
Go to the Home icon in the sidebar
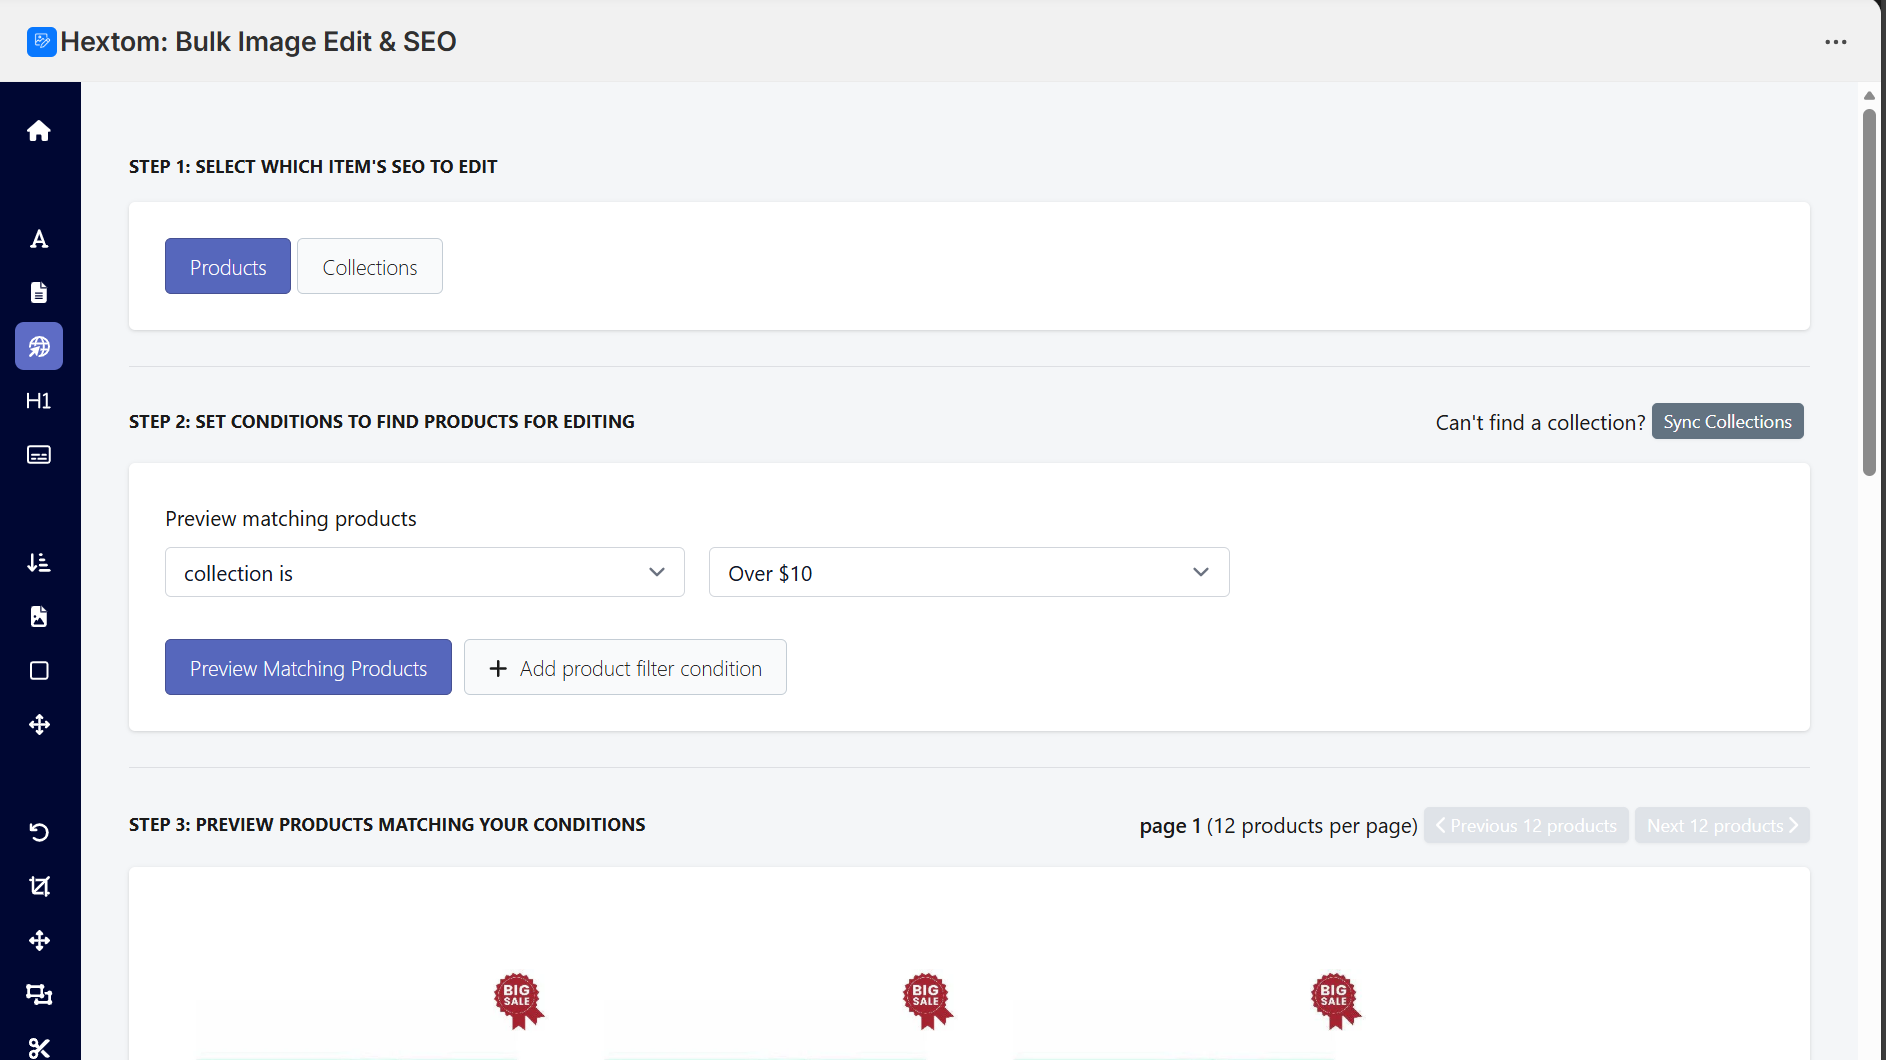39,131
